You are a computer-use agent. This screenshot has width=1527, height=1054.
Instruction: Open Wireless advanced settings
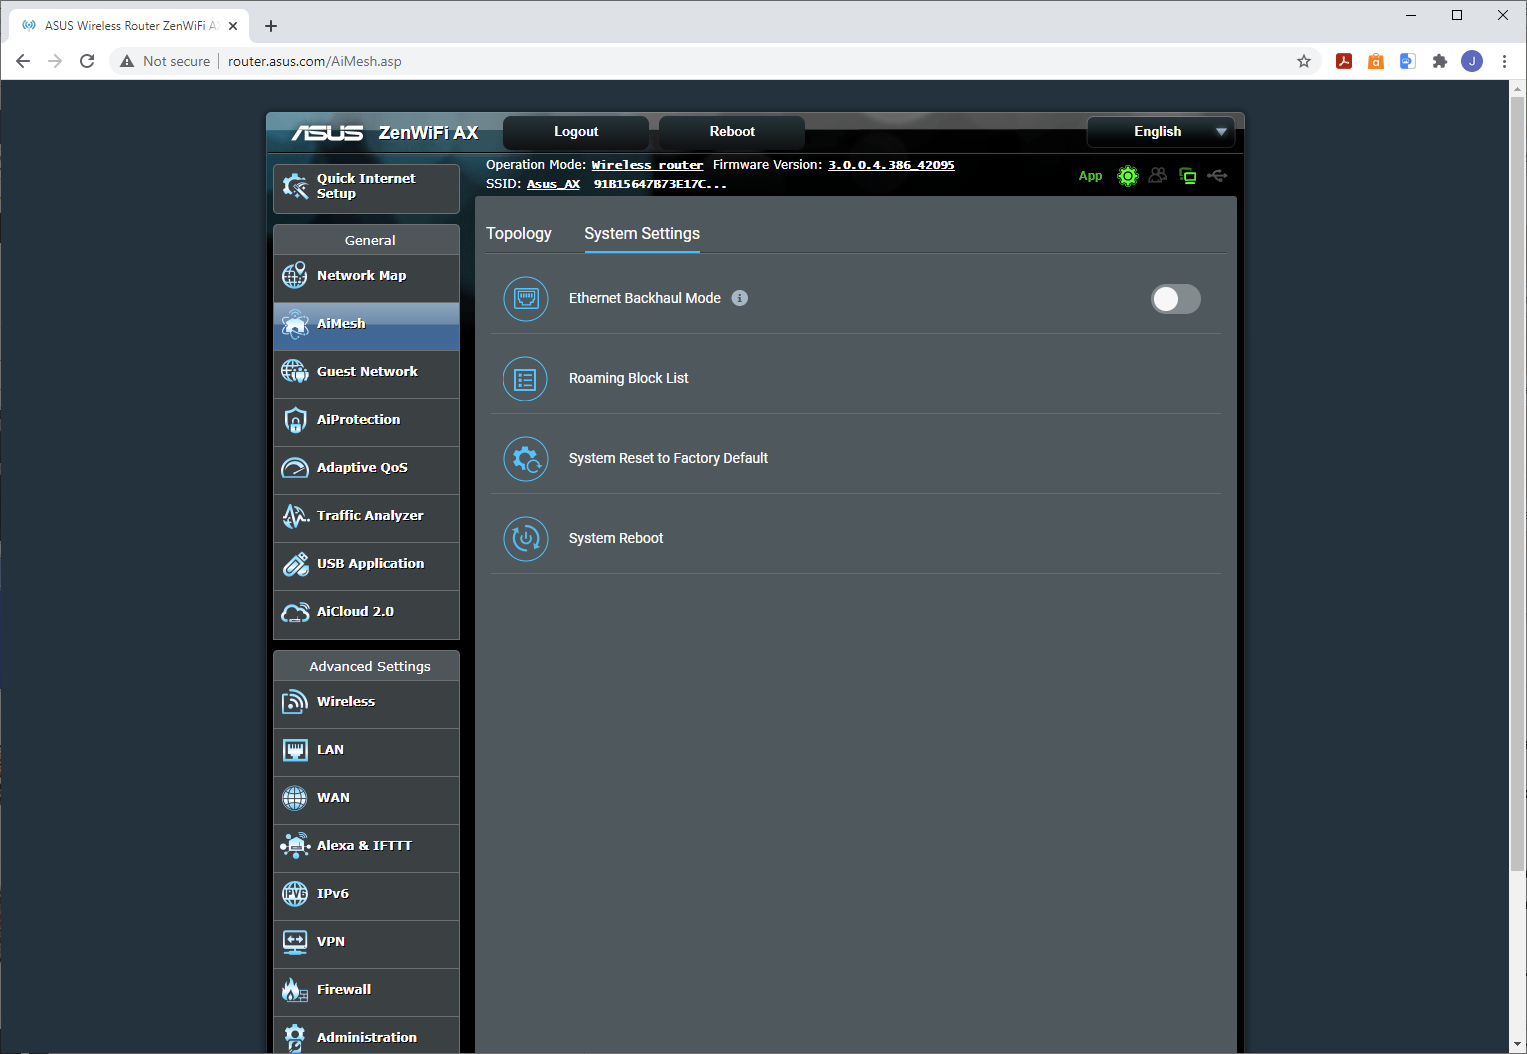[366, 702]
